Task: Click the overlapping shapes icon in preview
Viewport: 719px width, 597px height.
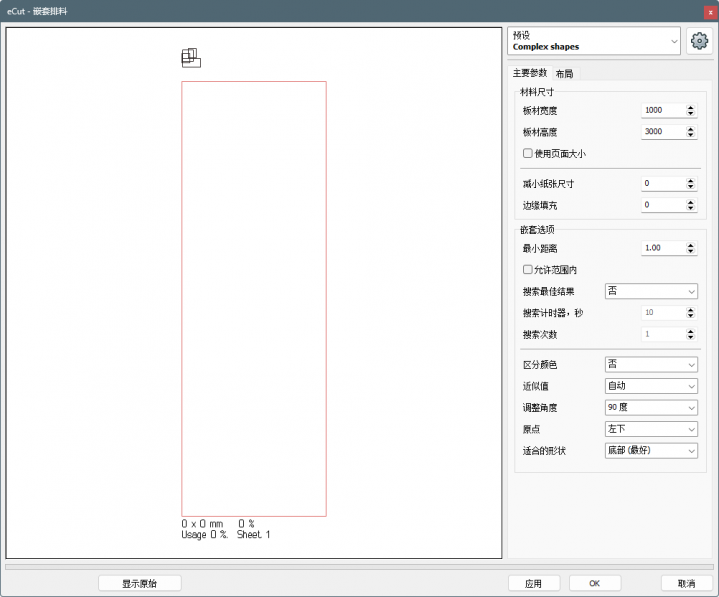Action: (190, 58)
